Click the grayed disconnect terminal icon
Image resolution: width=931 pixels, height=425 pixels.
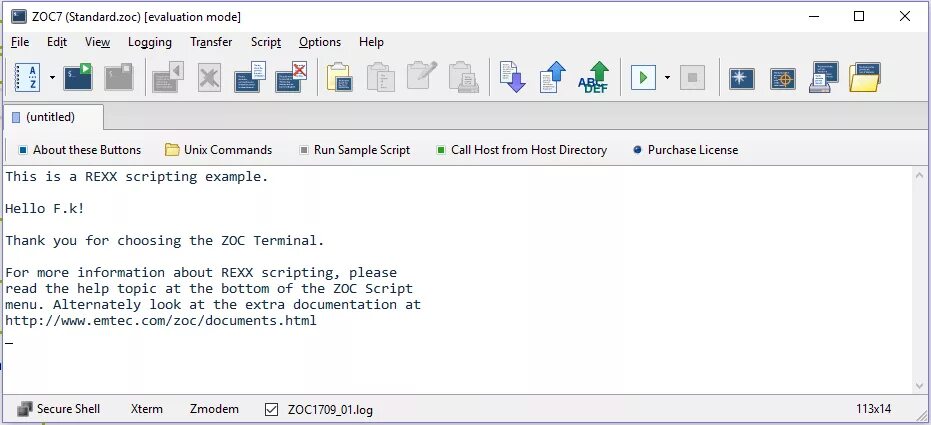(x=119, y=77)
